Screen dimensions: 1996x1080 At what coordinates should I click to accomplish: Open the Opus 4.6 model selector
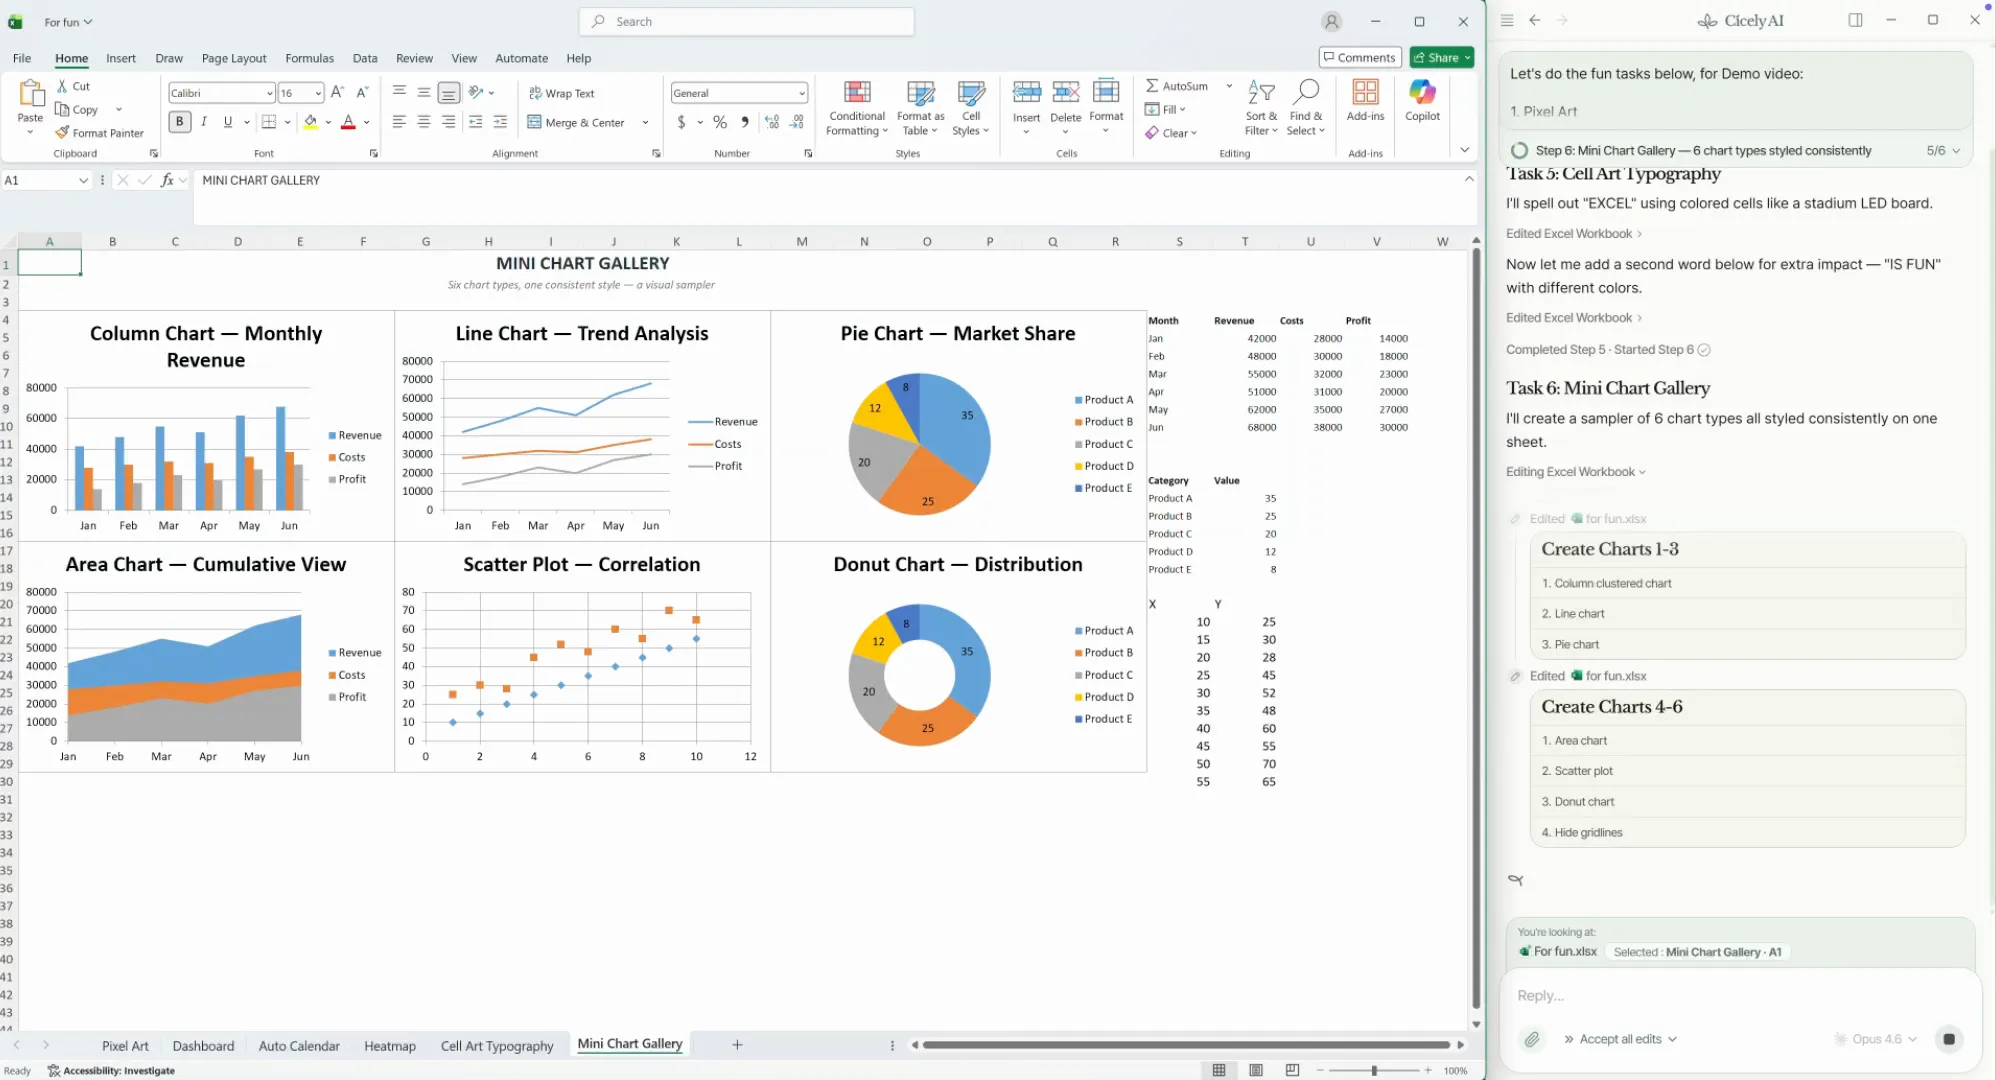point(1876,1040)
